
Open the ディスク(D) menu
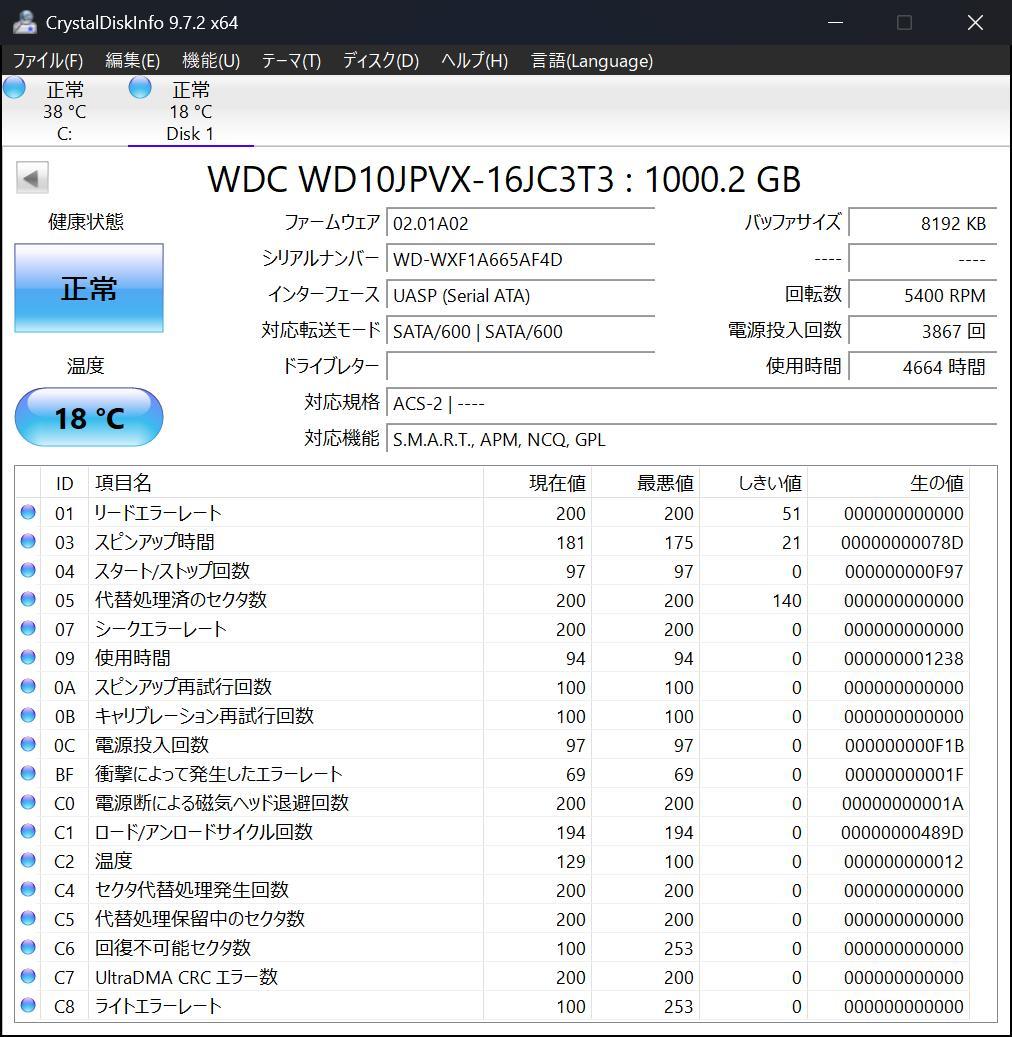381,61
